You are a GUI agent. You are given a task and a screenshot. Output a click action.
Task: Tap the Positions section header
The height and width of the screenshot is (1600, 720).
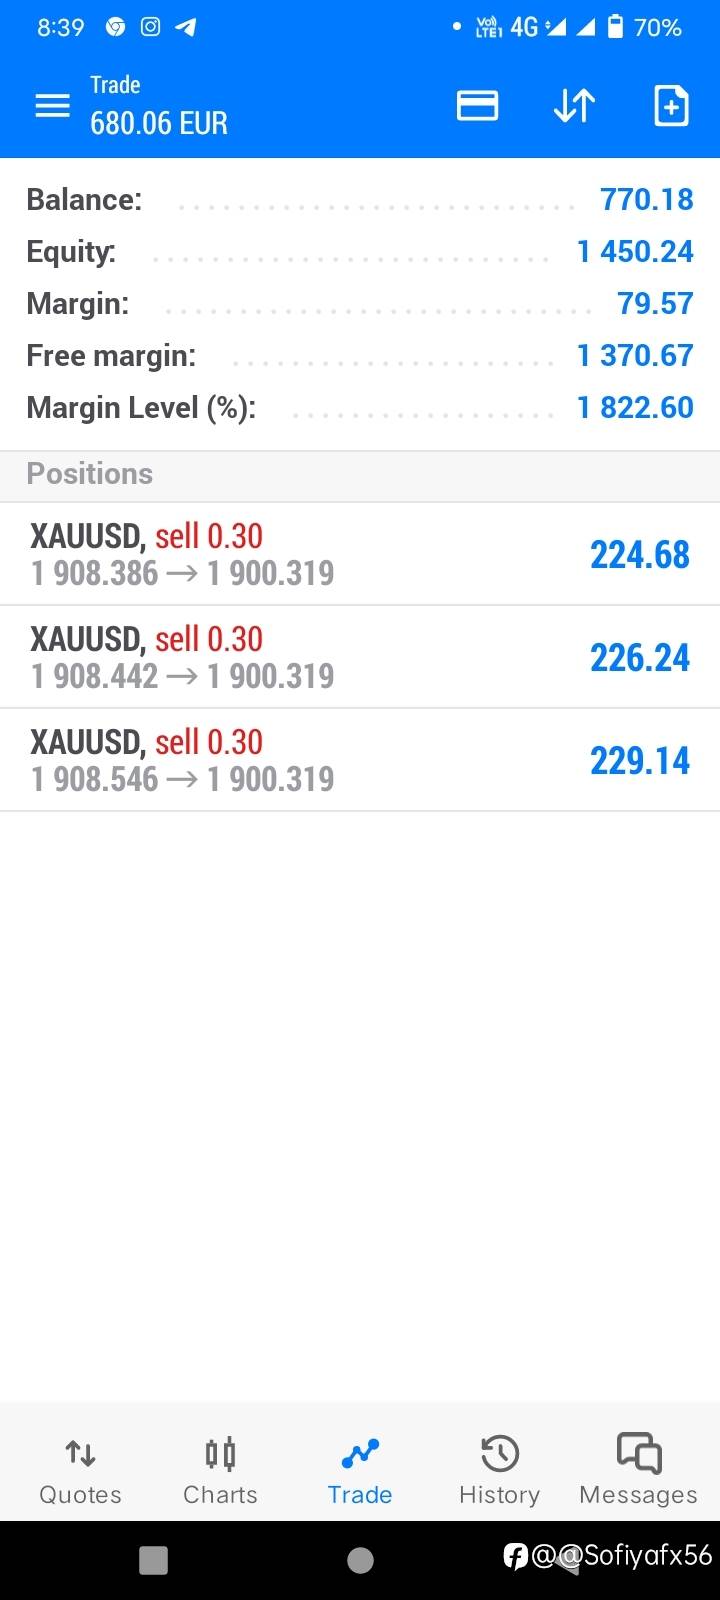pos(360,474)
